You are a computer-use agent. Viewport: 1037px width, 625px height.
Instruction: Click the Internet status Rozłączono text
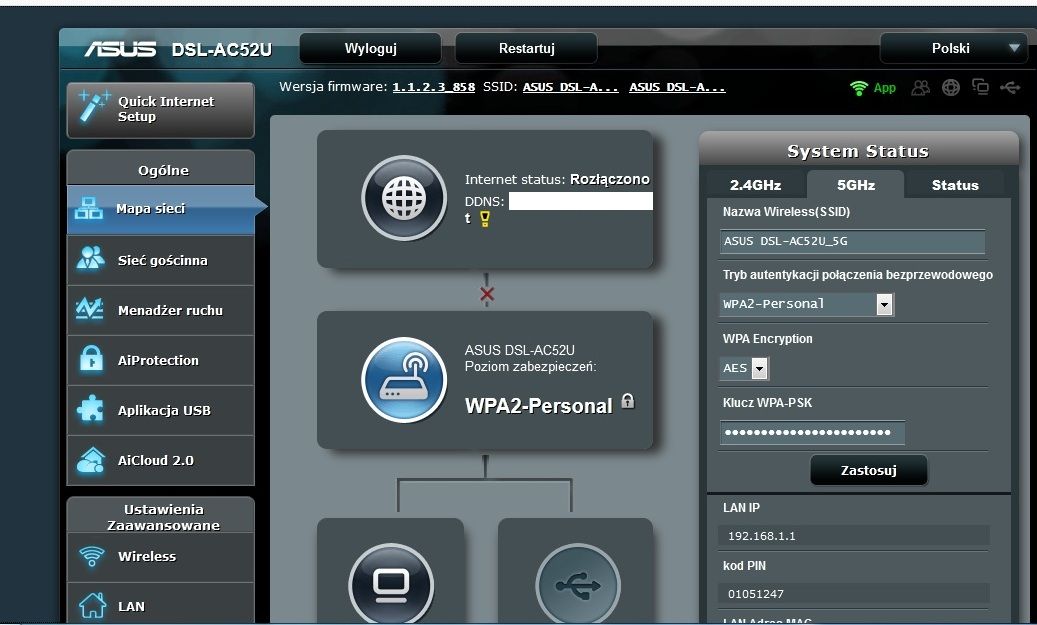(x=609, y=179)
